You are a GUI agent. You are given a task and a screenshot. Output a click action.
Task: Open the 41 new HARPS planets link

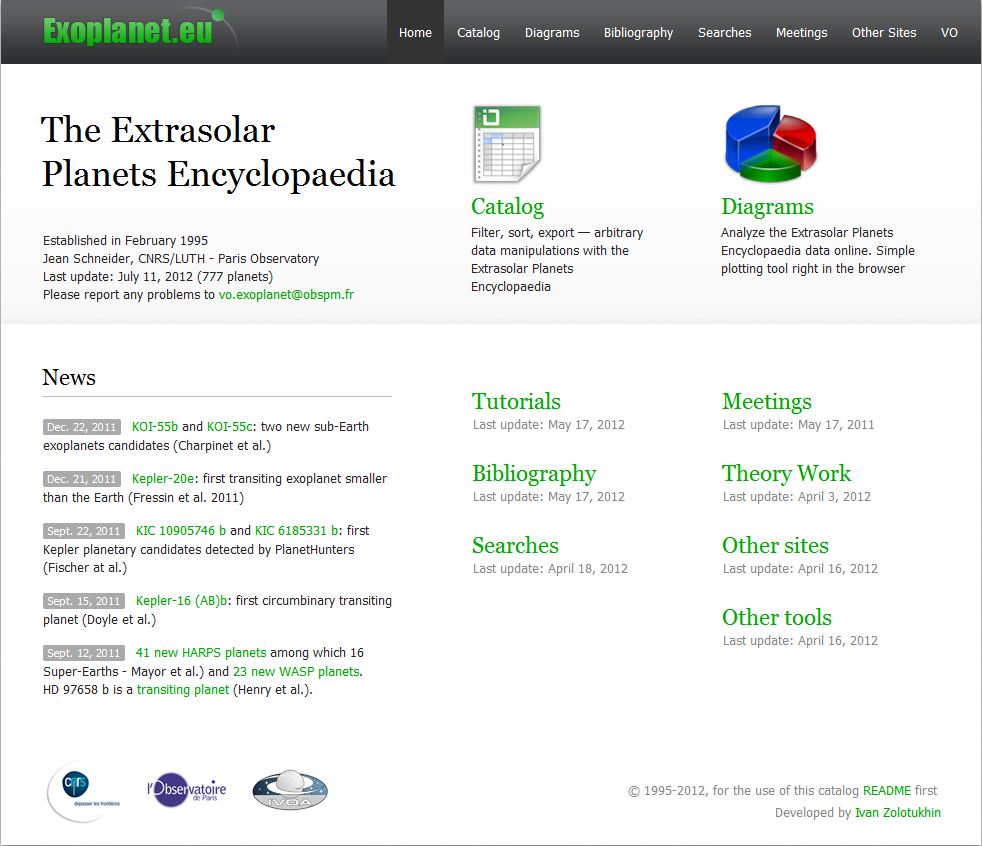(201, 653)
